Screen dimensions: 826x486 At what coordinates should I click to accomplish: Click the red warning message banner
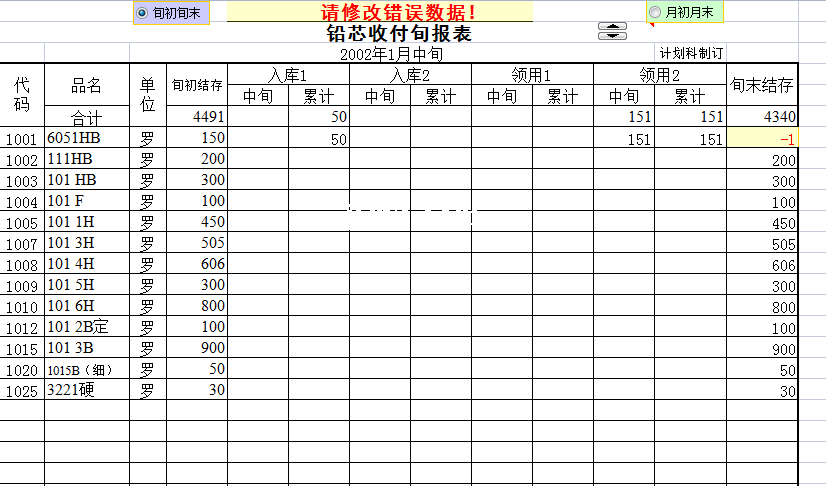[x=398, y=12]
